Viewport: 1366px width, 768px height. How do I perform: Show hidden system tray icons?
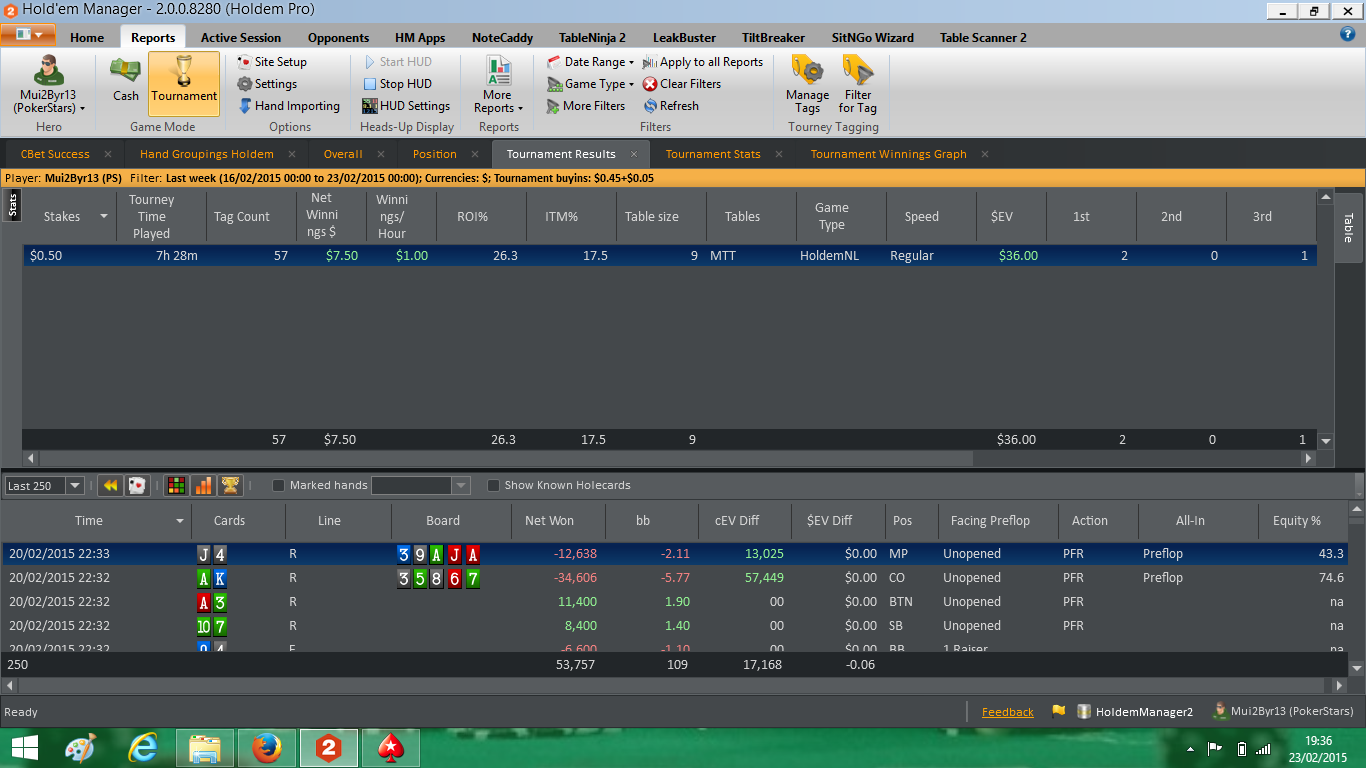click(x=1191, y=748)
